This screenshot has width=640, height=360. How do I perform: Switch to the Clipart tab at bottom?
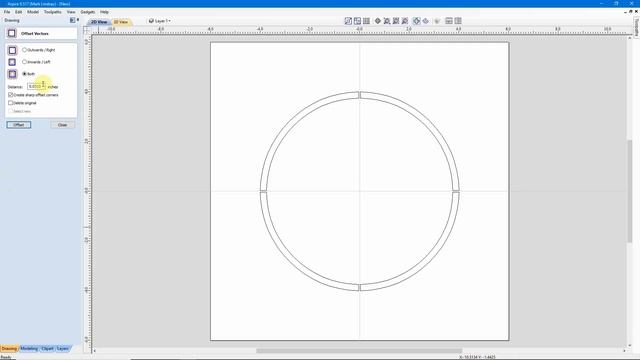(47, 349)
